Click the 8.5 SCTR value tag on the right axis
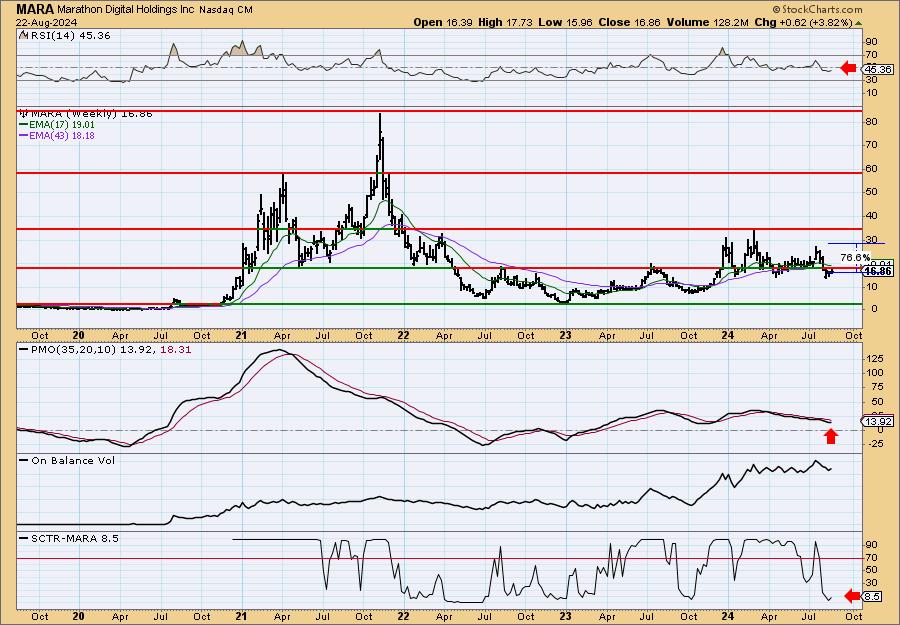This screenshot has width=900, height=625. [x=872, y=596]
